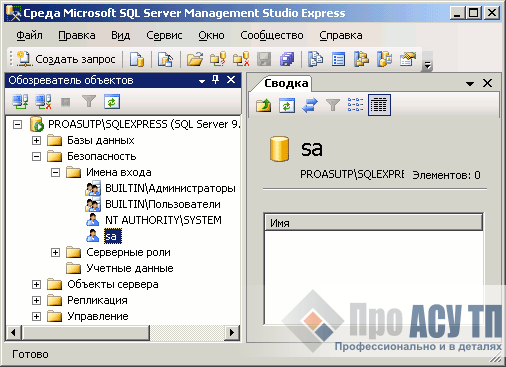The image size is (506, 367).
Task: Click the left arrow of horizontal scrollbar
Action: [13, 332]
